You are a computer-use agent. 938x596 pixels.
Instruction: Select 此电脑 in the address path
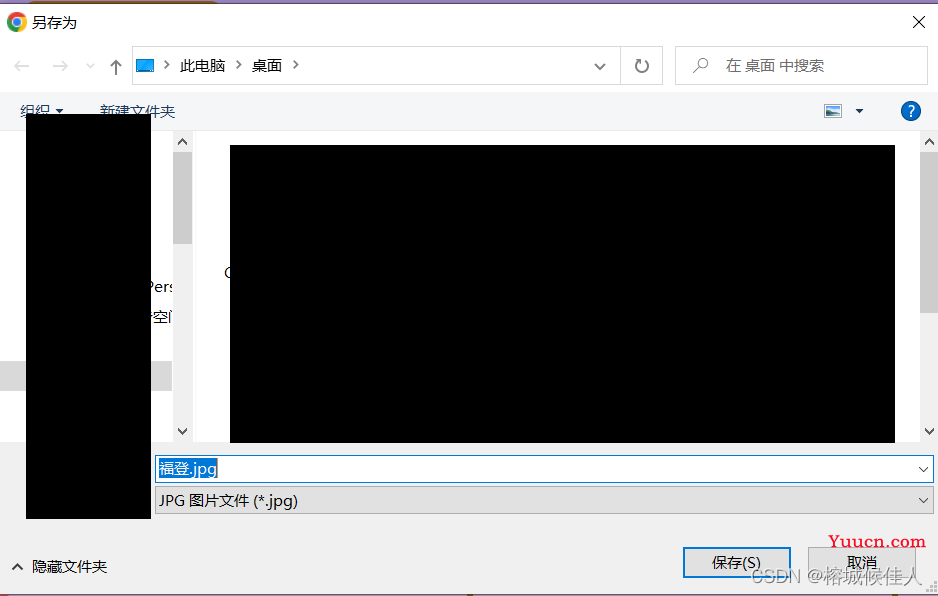coord(202,65)
